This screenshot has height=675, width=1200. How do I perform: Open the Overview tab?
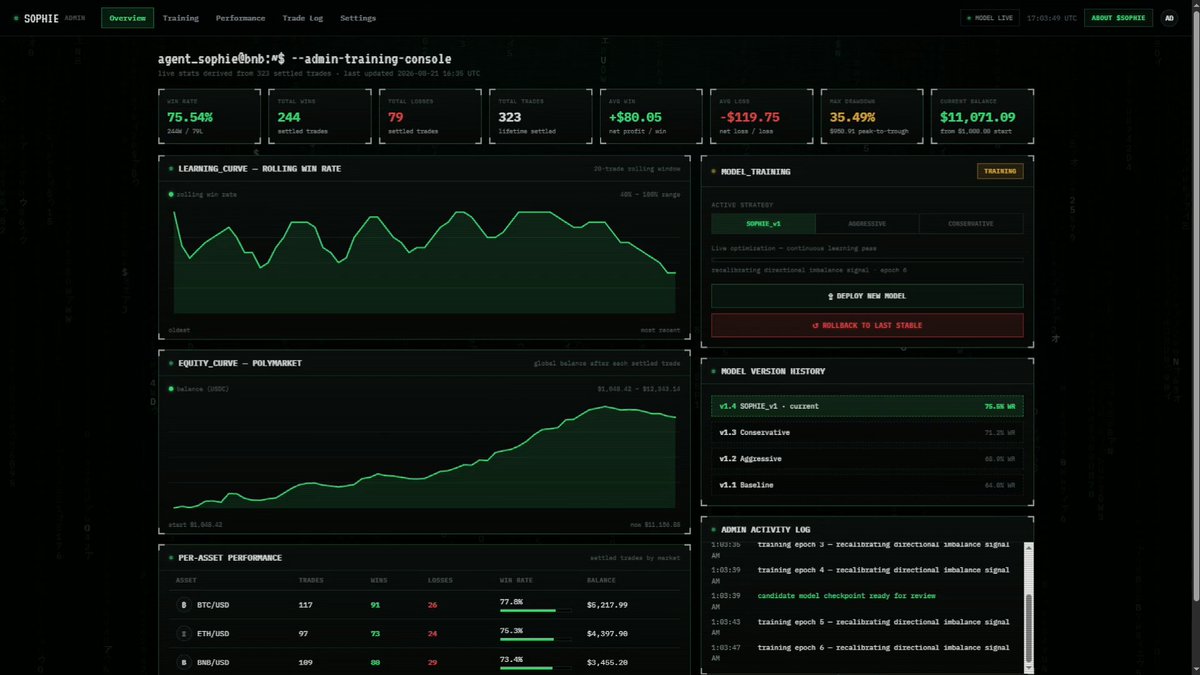click(x=127, y=18)
